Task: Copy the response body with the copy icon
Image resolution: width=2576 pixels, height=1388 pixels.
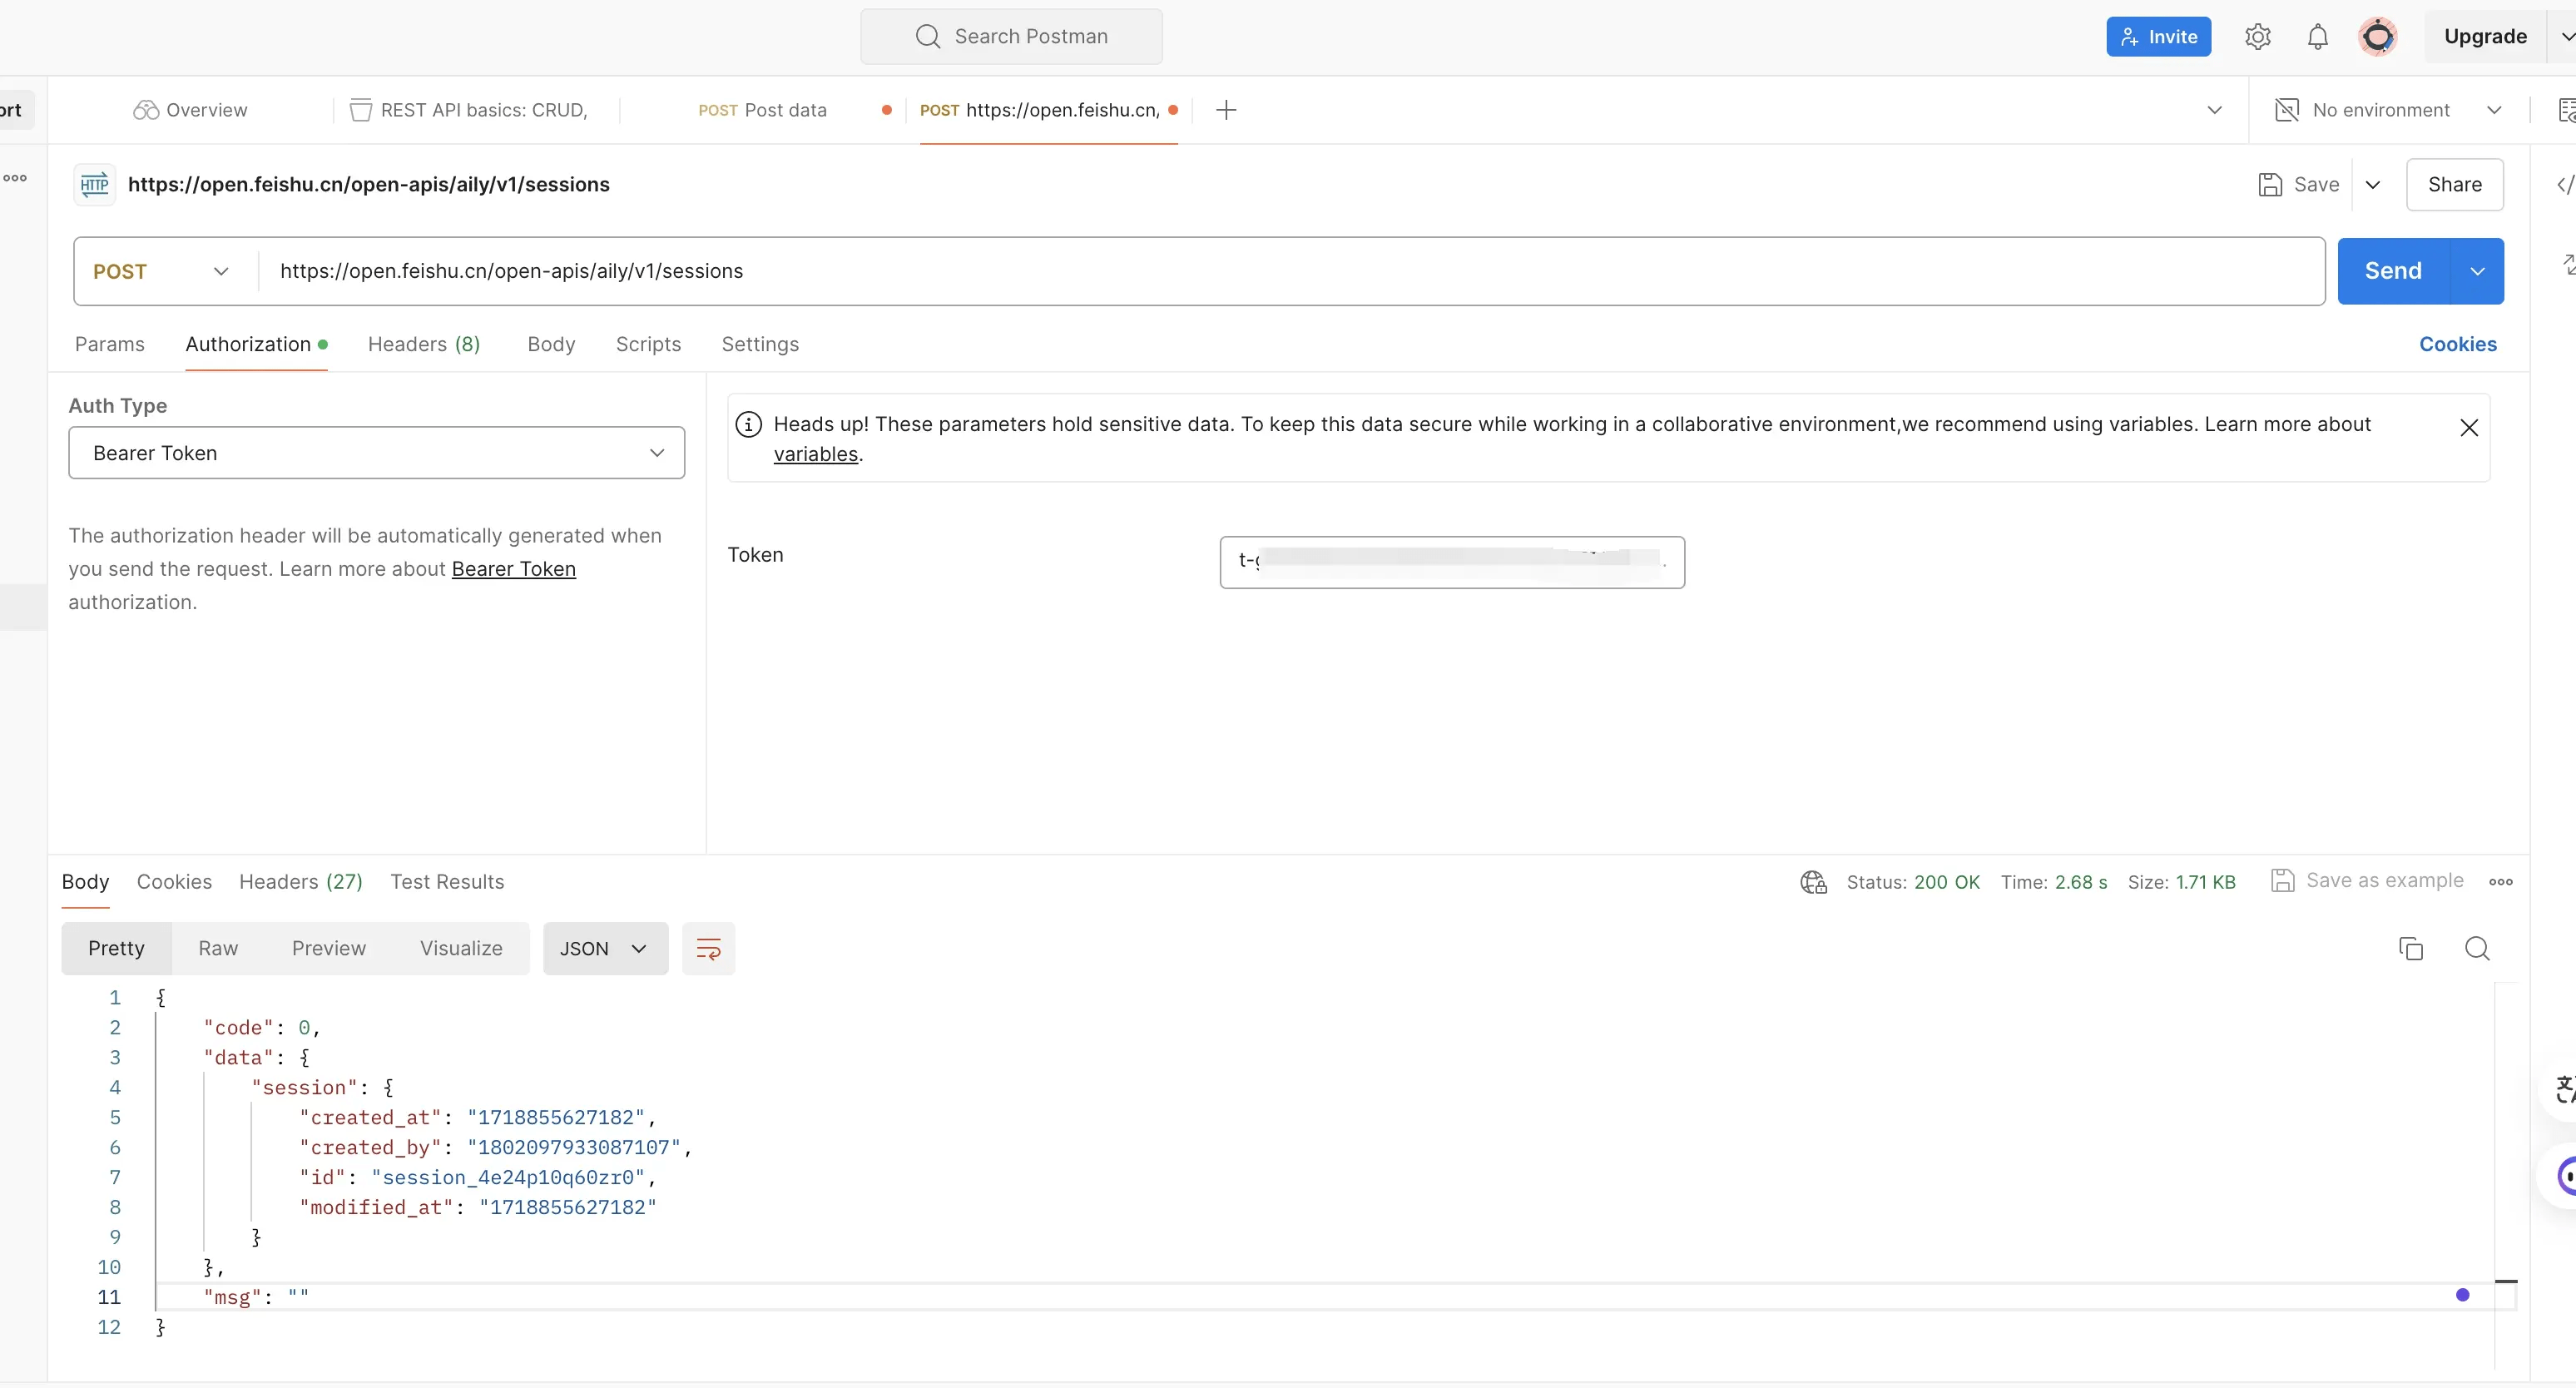Action: tap(2410, 948)
